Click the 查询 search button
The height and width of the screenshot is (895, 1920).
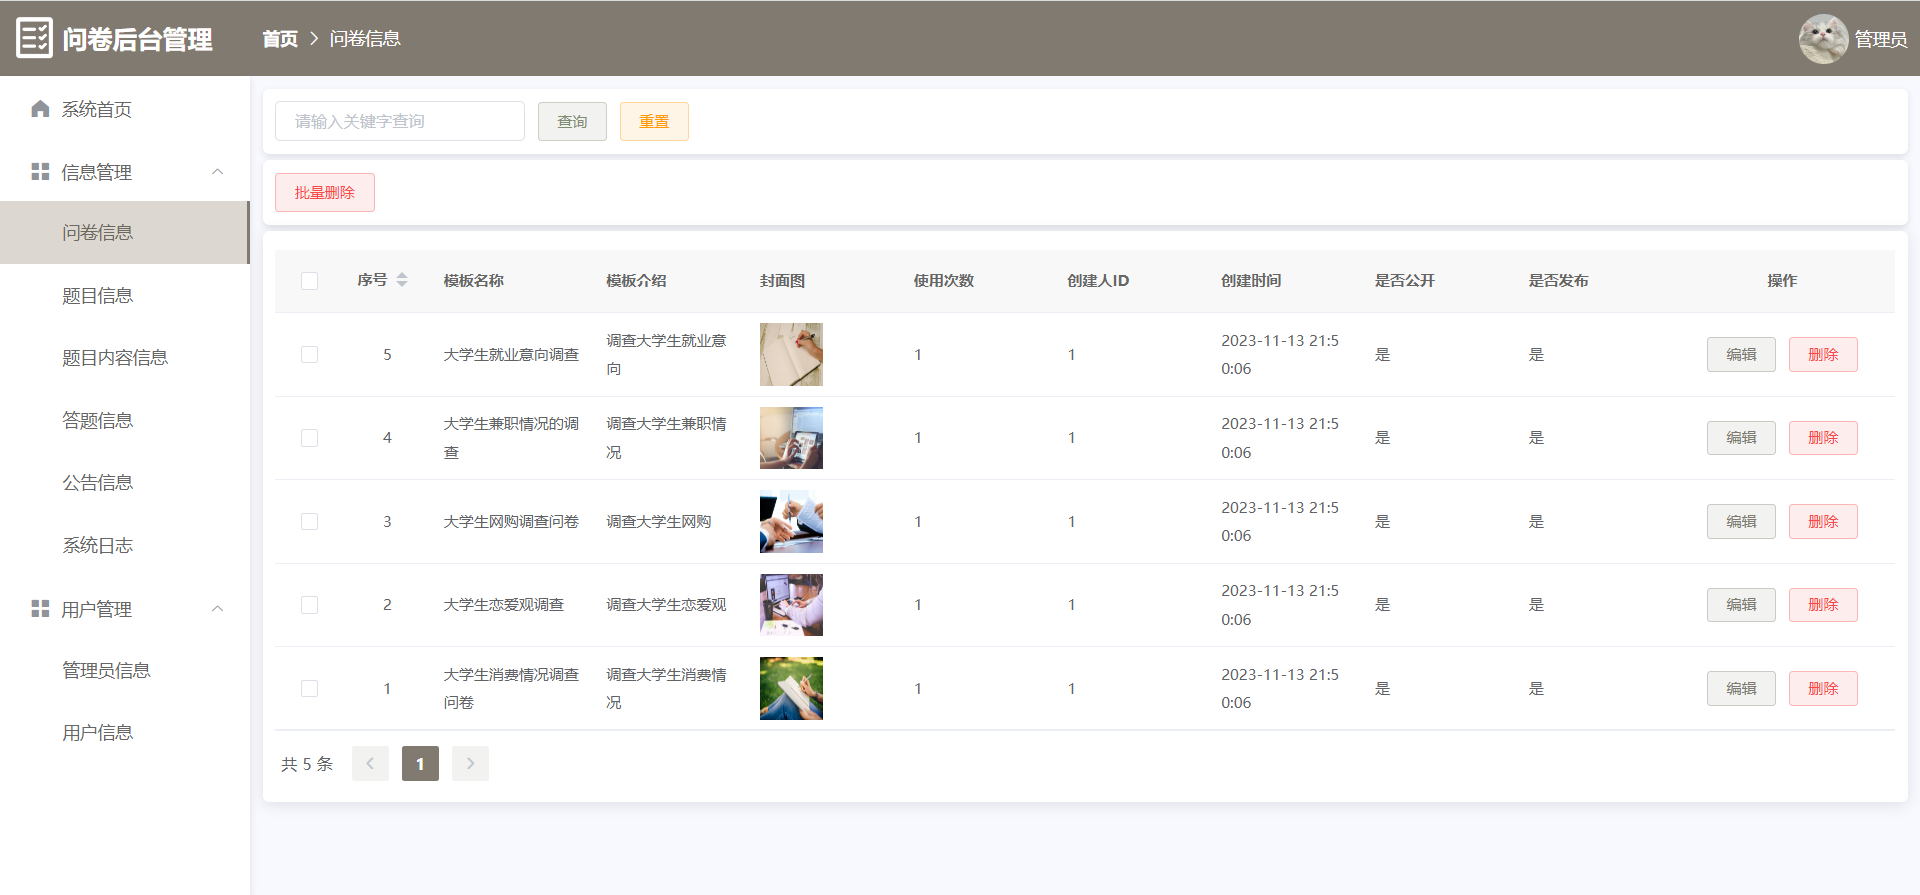[x=572, y=122]
